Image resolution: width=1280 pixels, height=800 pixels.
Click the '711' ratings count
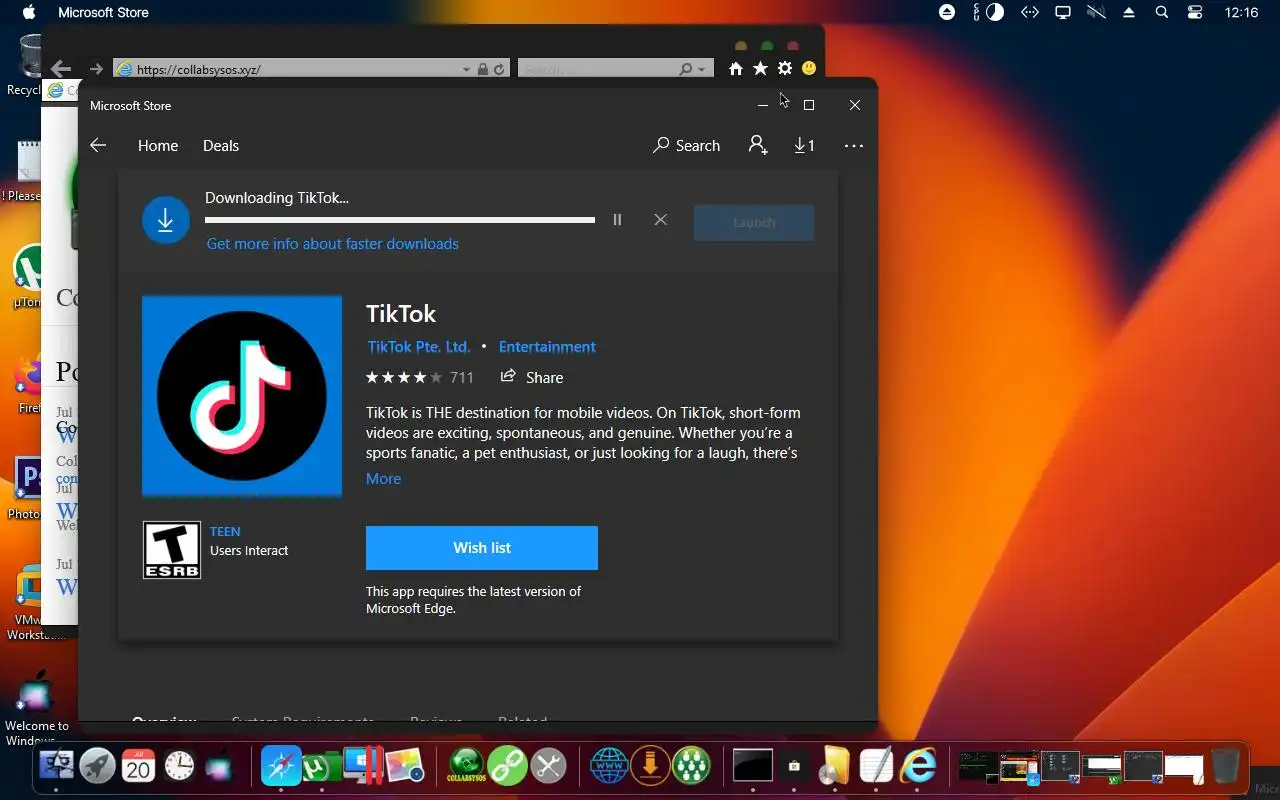462,377
